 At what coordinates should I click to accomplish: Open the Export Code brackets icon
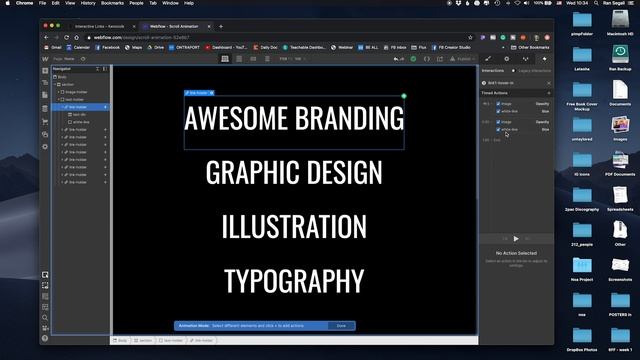coord(427,59)
